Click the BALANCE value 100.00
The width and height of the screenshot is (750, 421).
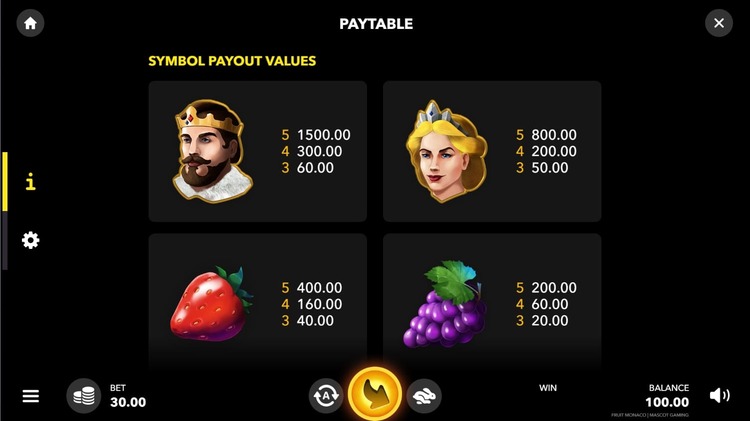667,402
